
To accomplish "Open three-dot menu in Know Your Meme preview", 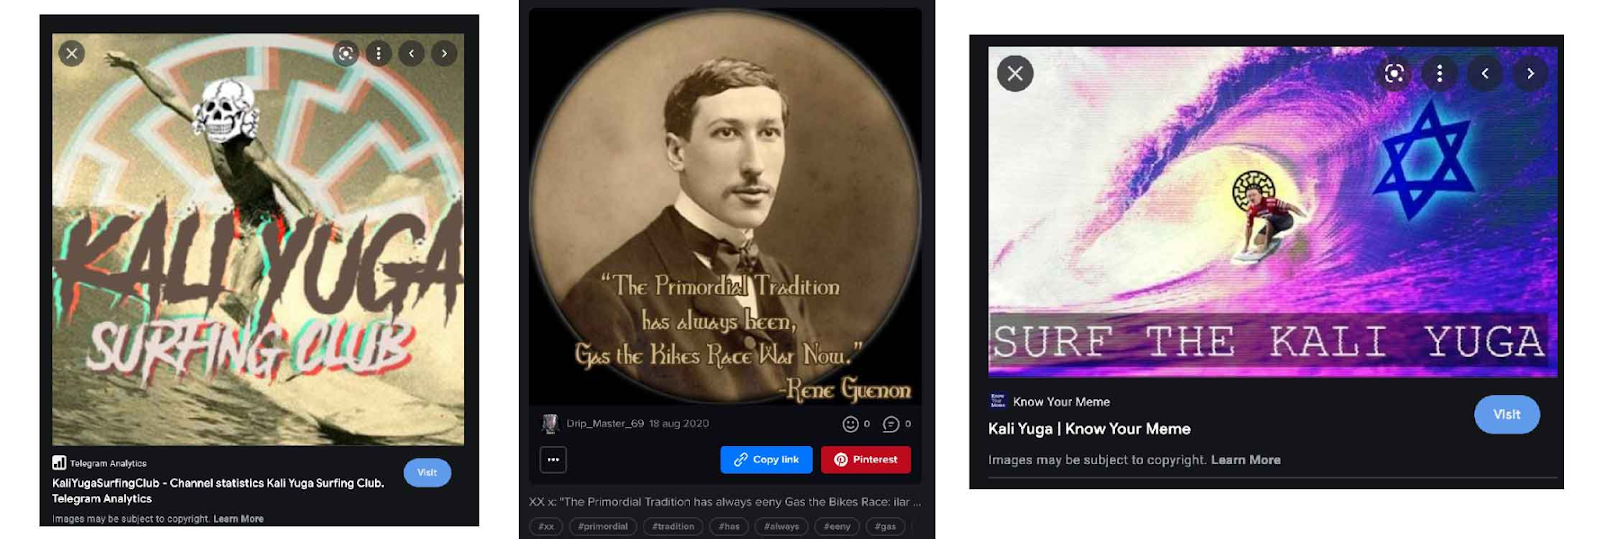I will click(1439, 73).
